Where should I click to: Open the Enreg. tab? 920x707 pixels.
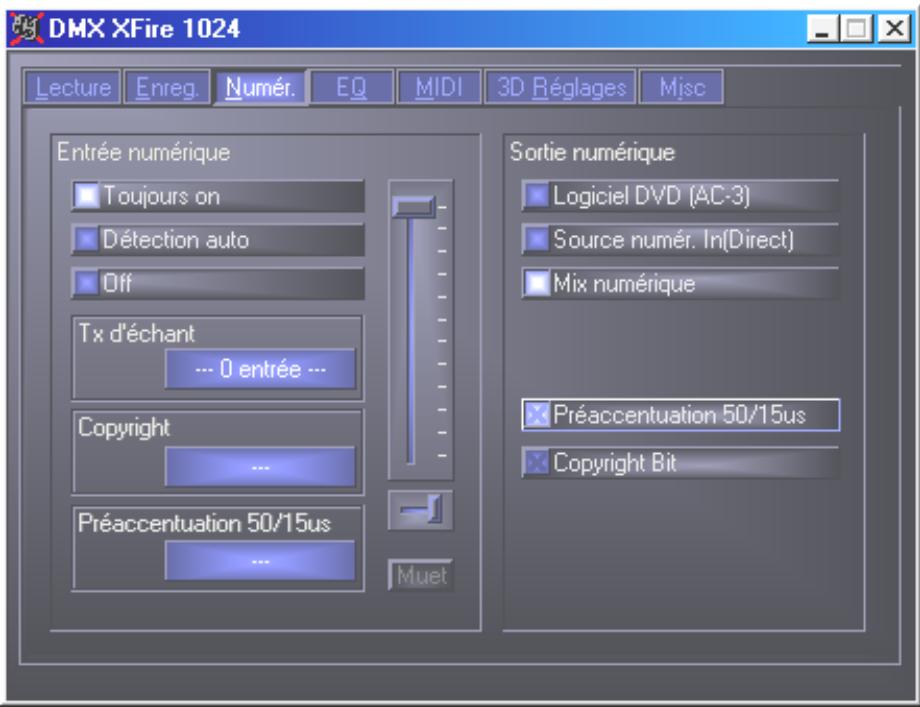click(167, 87)
